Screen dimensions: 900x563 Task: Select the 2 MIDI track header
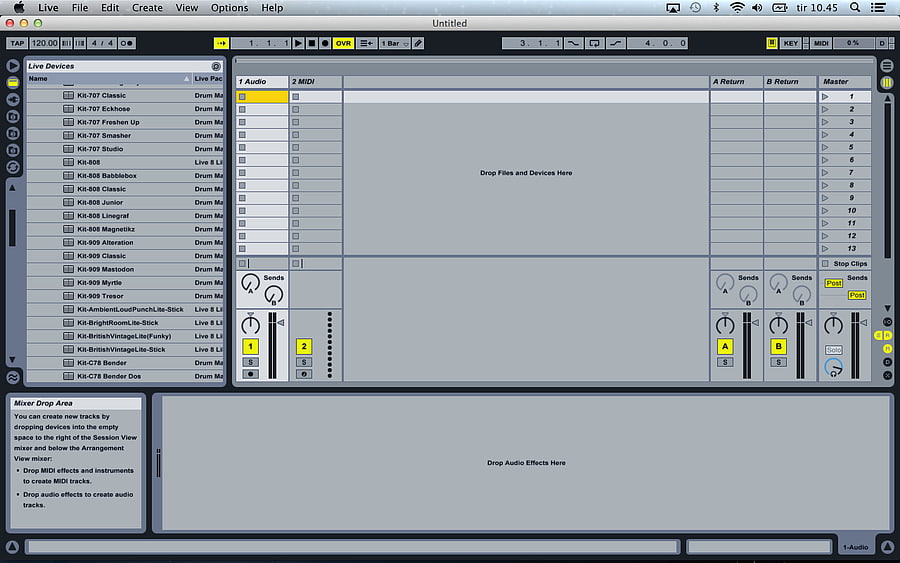tap(316, 81)
